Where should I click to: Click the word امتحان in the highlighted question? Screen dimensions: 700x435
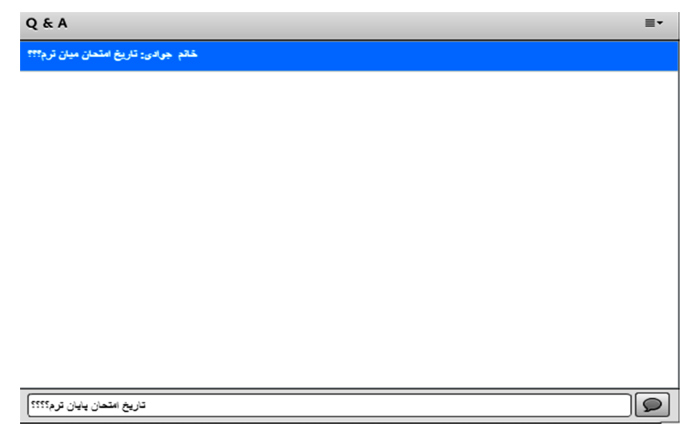(x=96, y=54)
